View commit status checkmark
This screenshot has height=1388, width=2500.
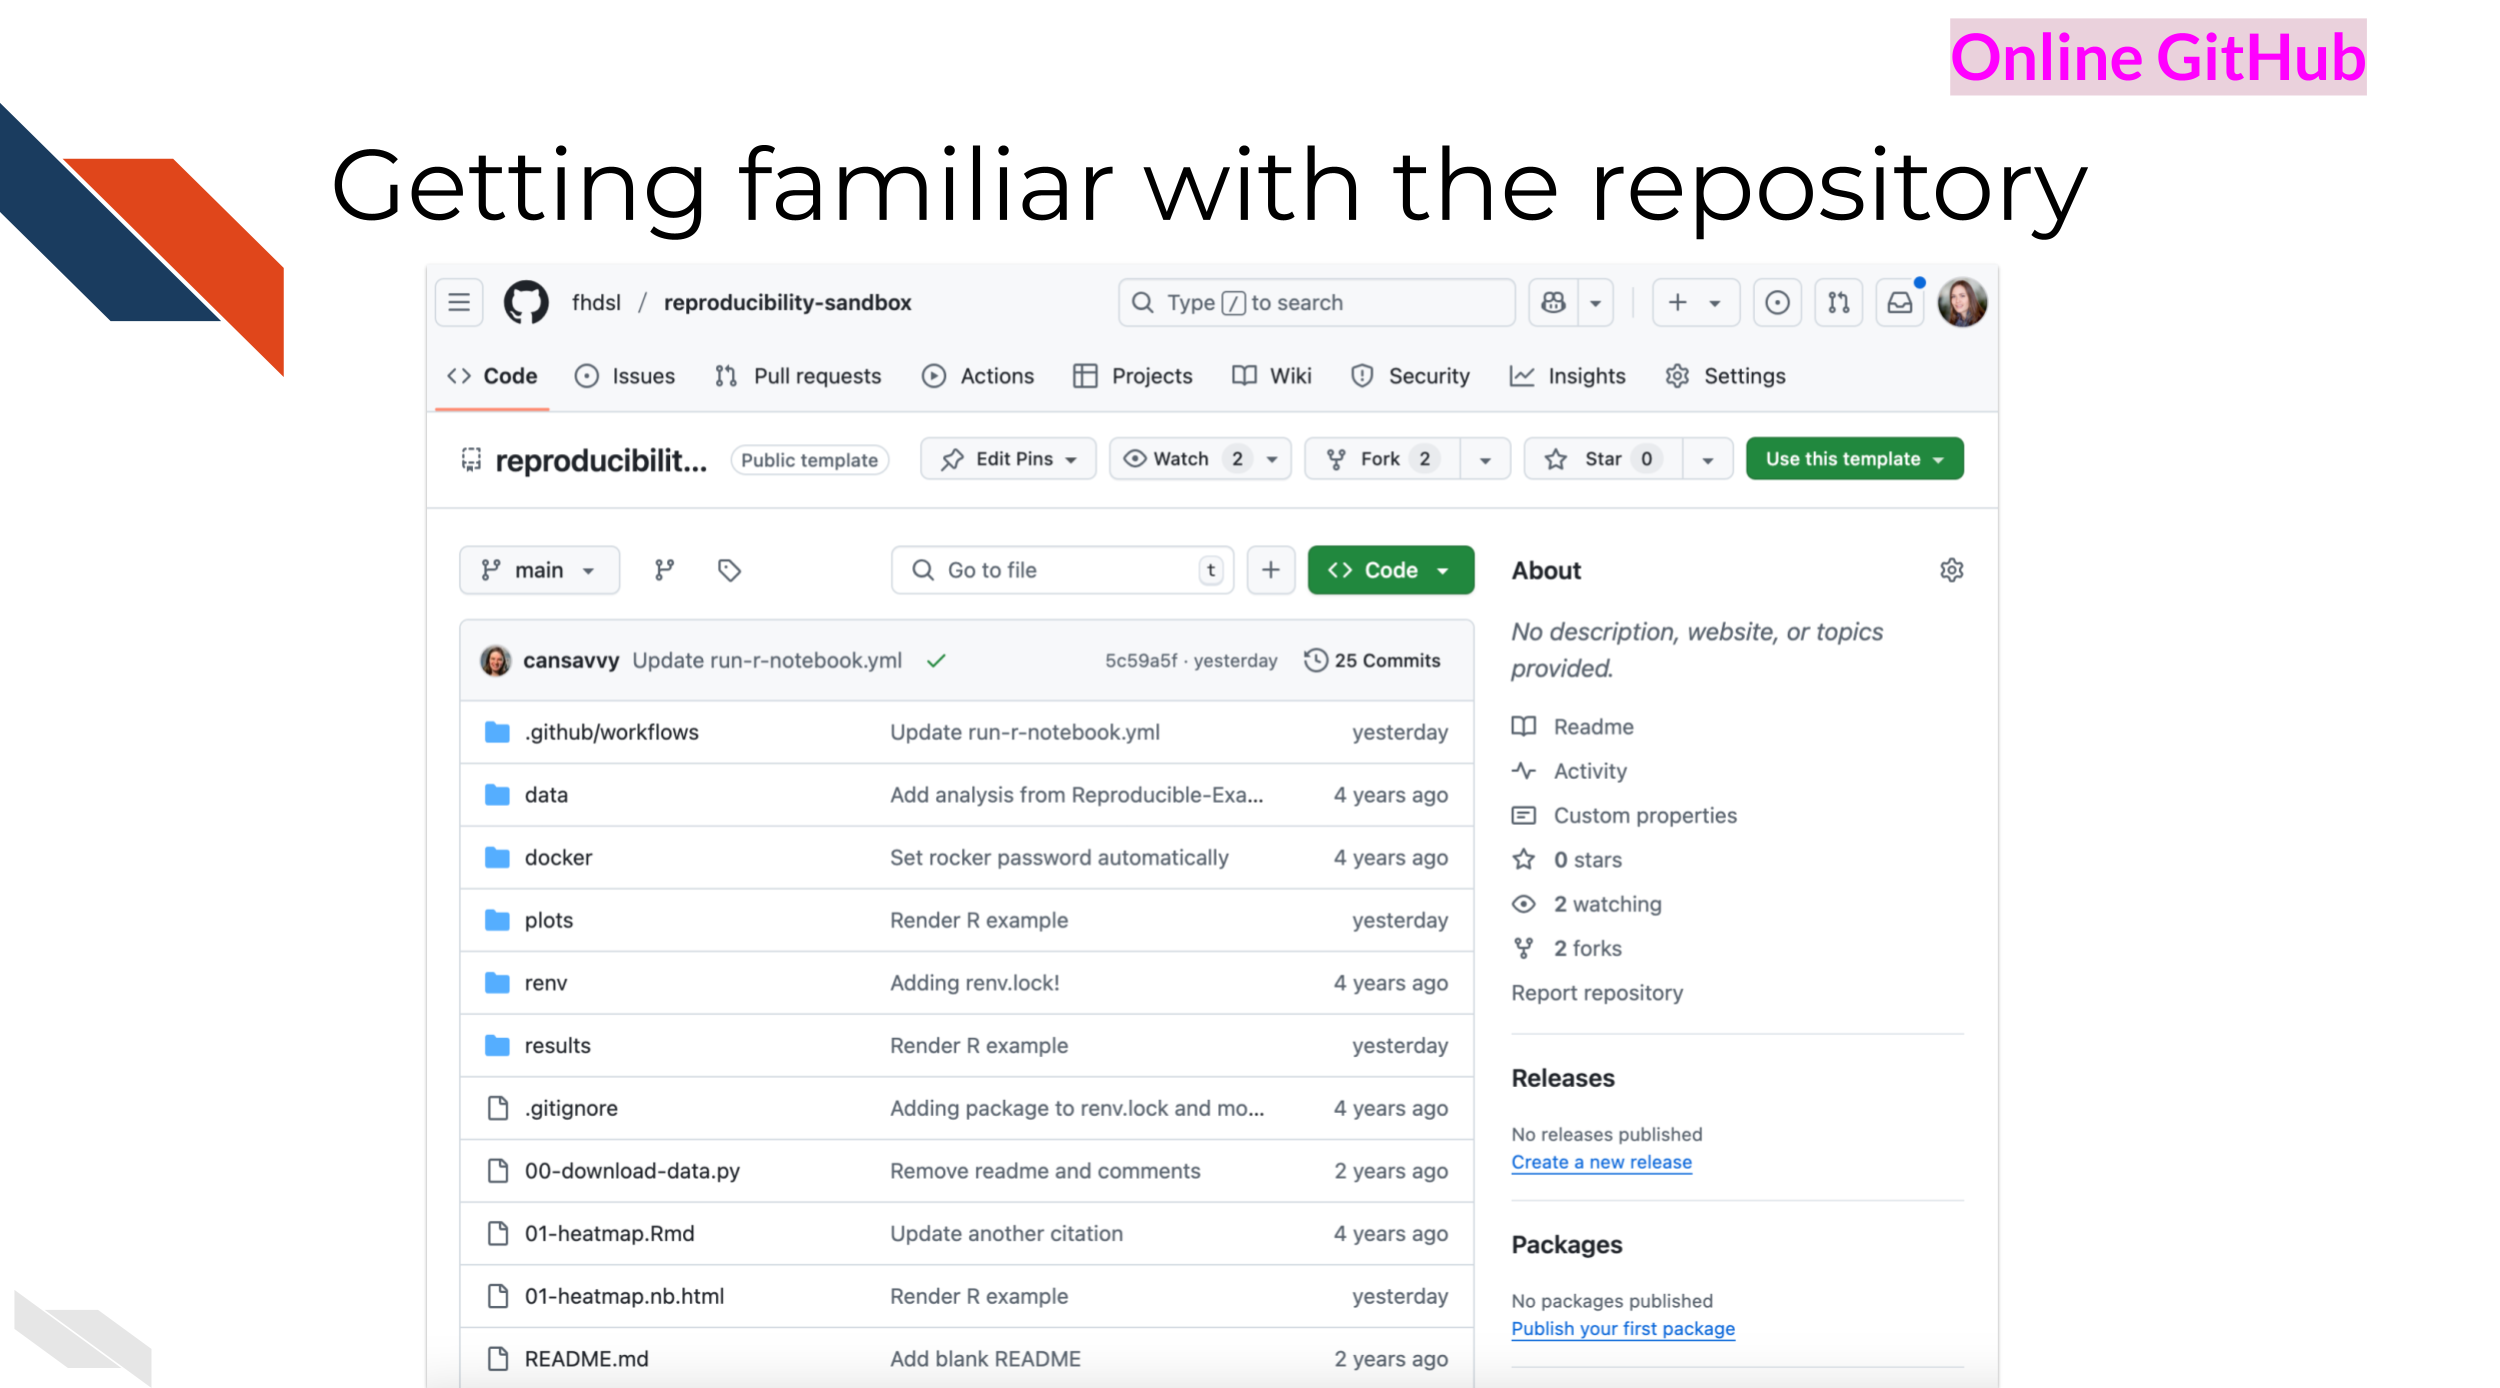click(936, 661)
